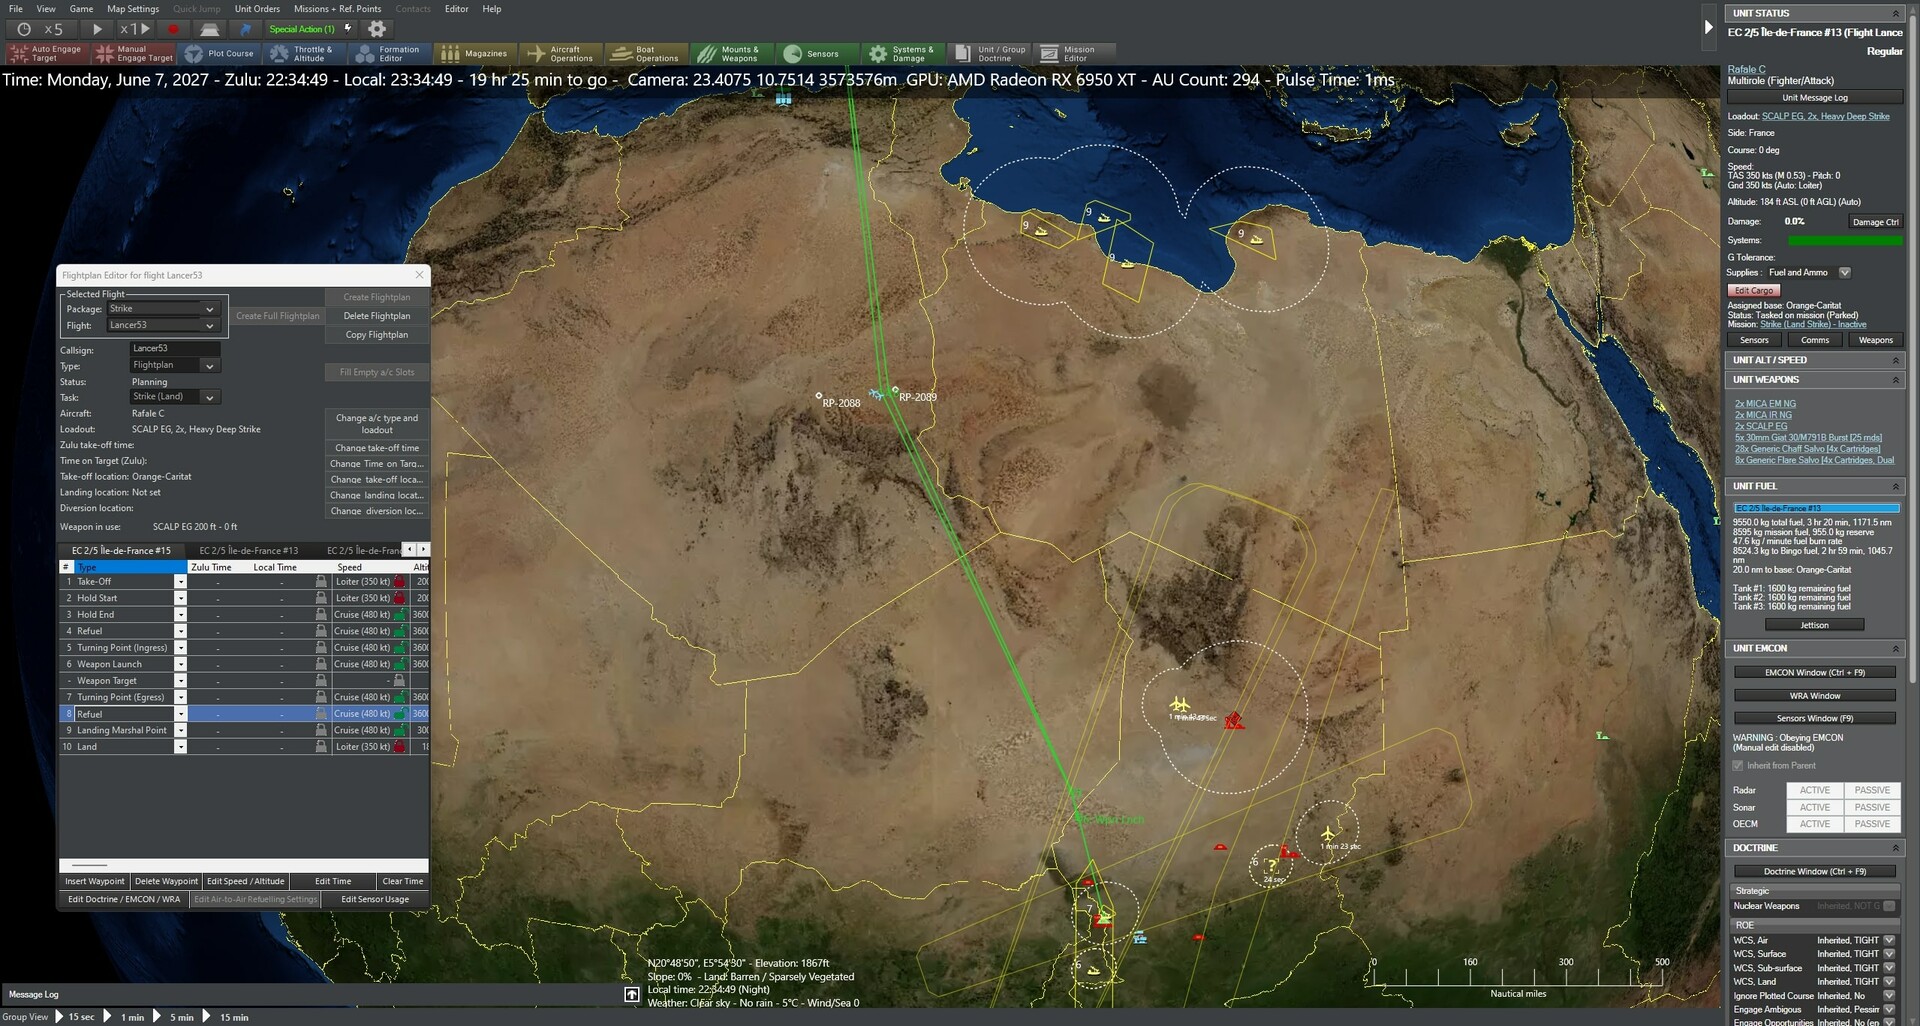Enable Auto Engage Target mode
This screenshot has width=1920, height=1026.
[46, 53]
